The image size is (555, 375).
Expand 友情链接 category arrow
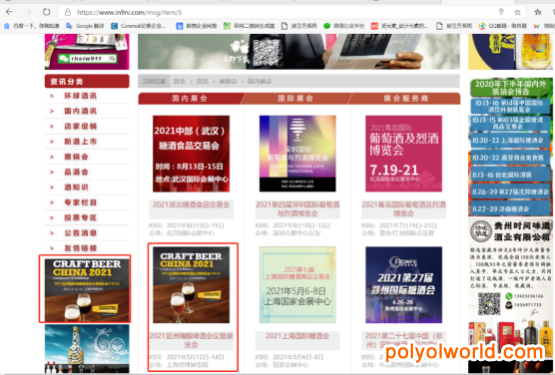[x=52, y=248]
